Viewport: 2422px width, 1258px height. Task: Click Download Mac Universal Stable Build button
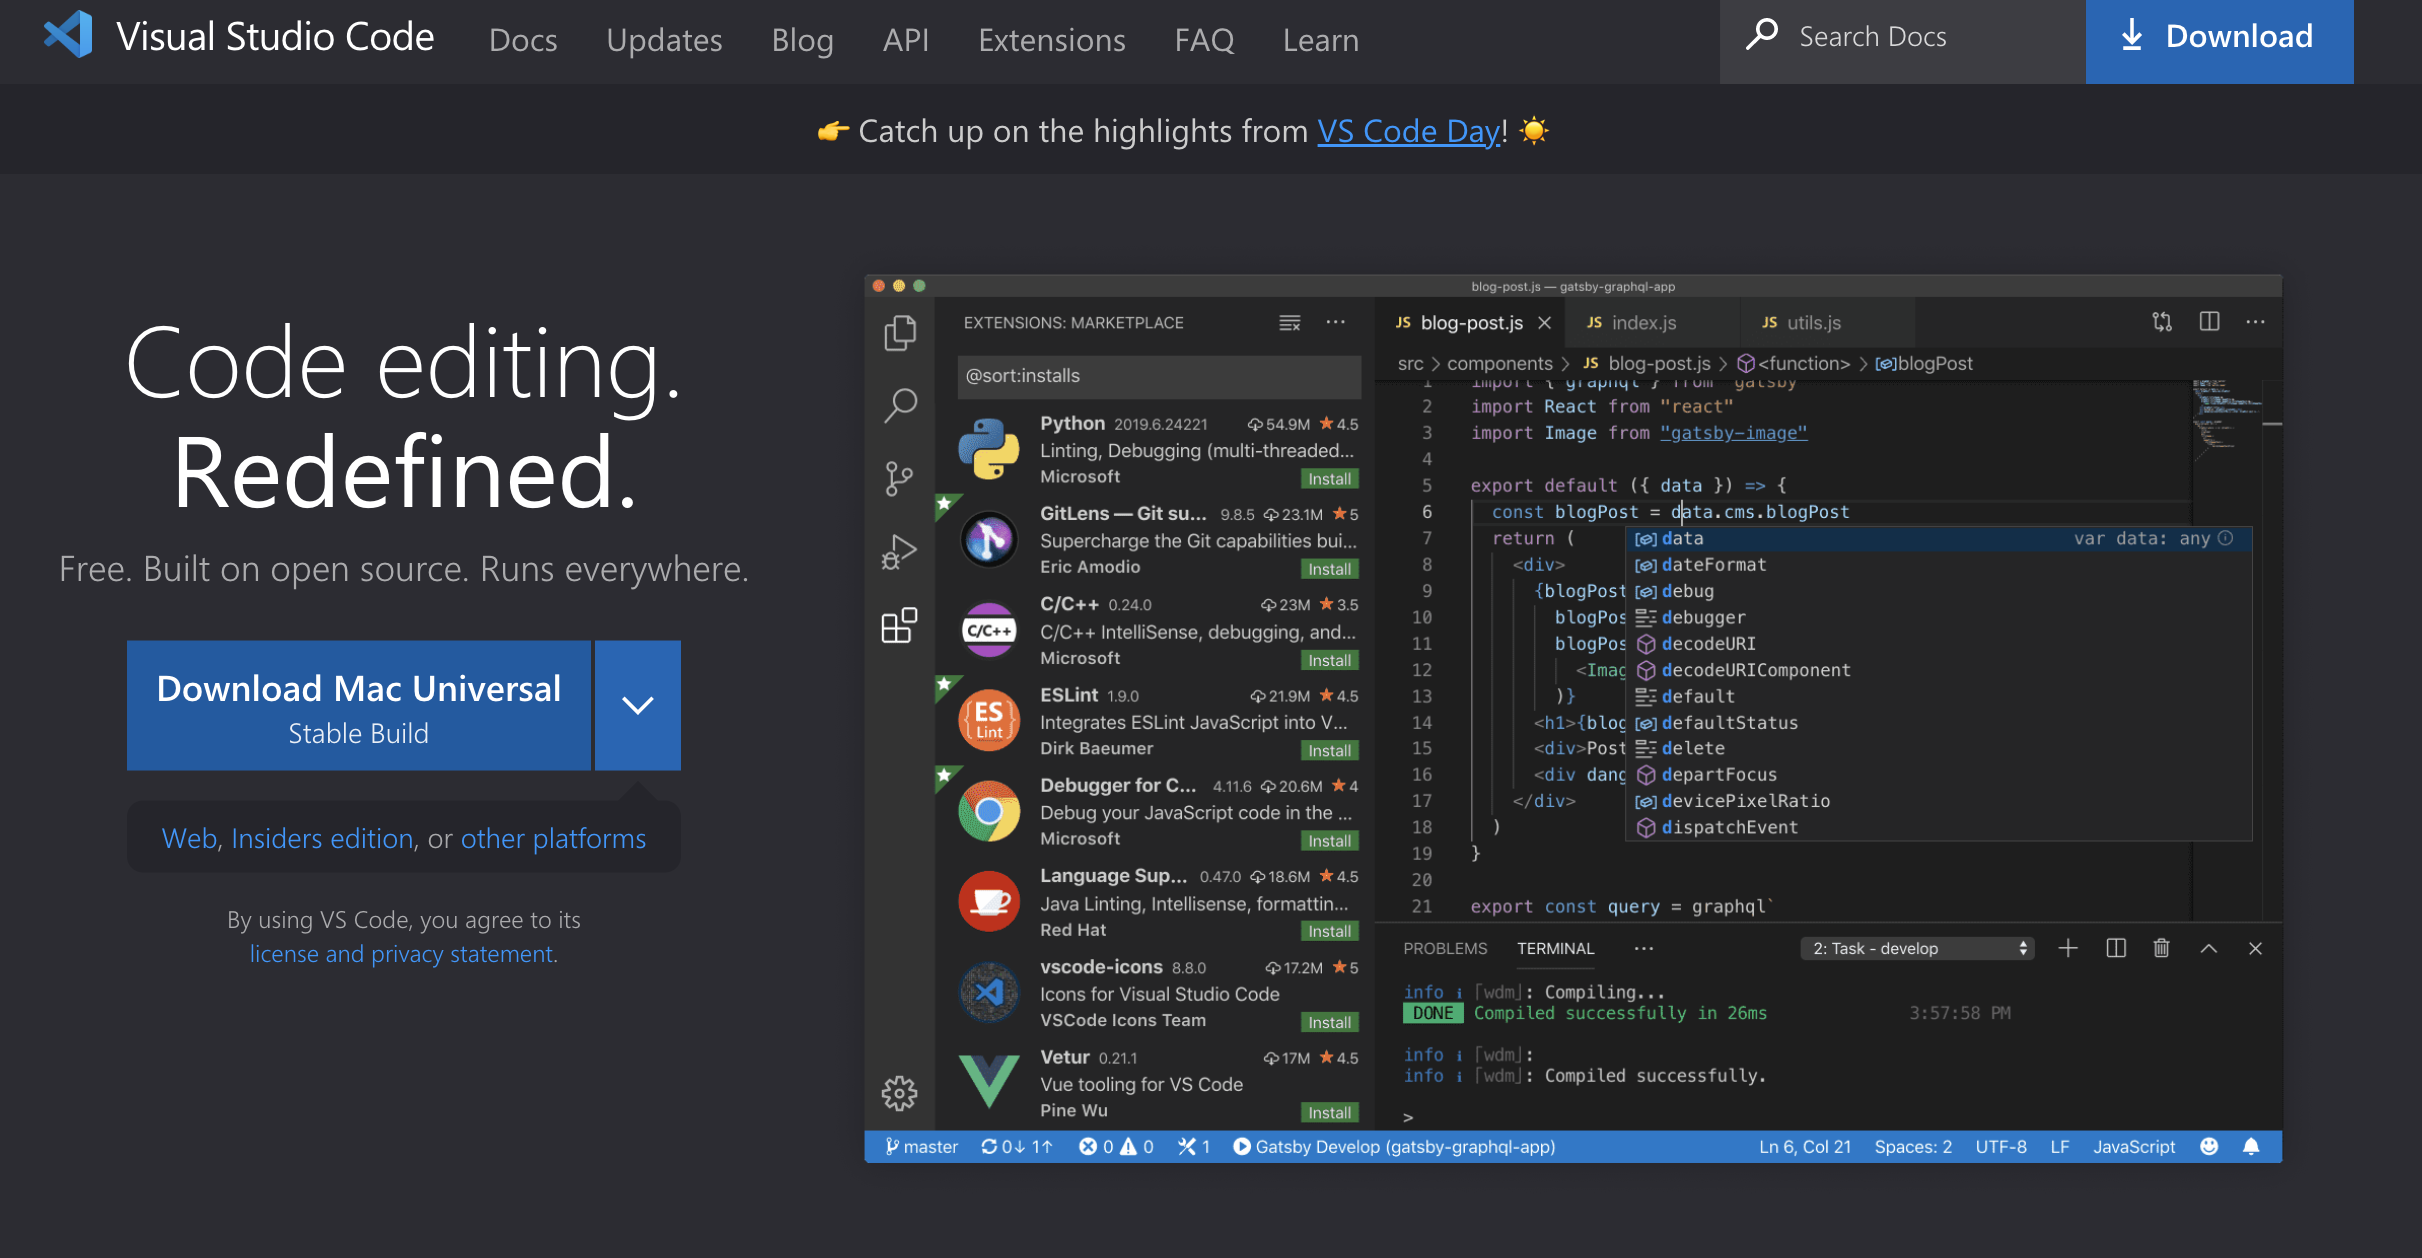click(359, 705)
